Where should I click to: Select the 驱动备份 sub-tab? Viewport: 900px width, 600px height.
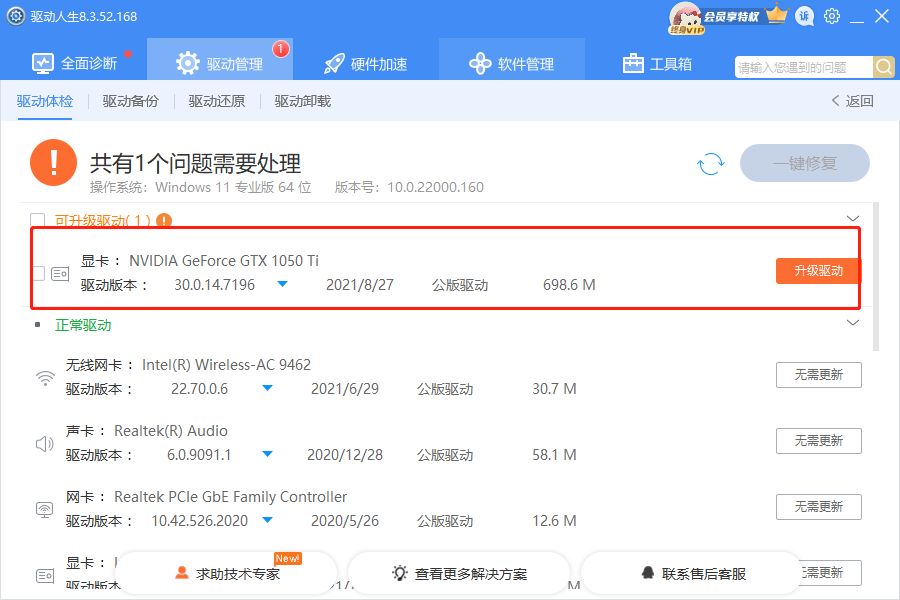click(x=130, y=101)
